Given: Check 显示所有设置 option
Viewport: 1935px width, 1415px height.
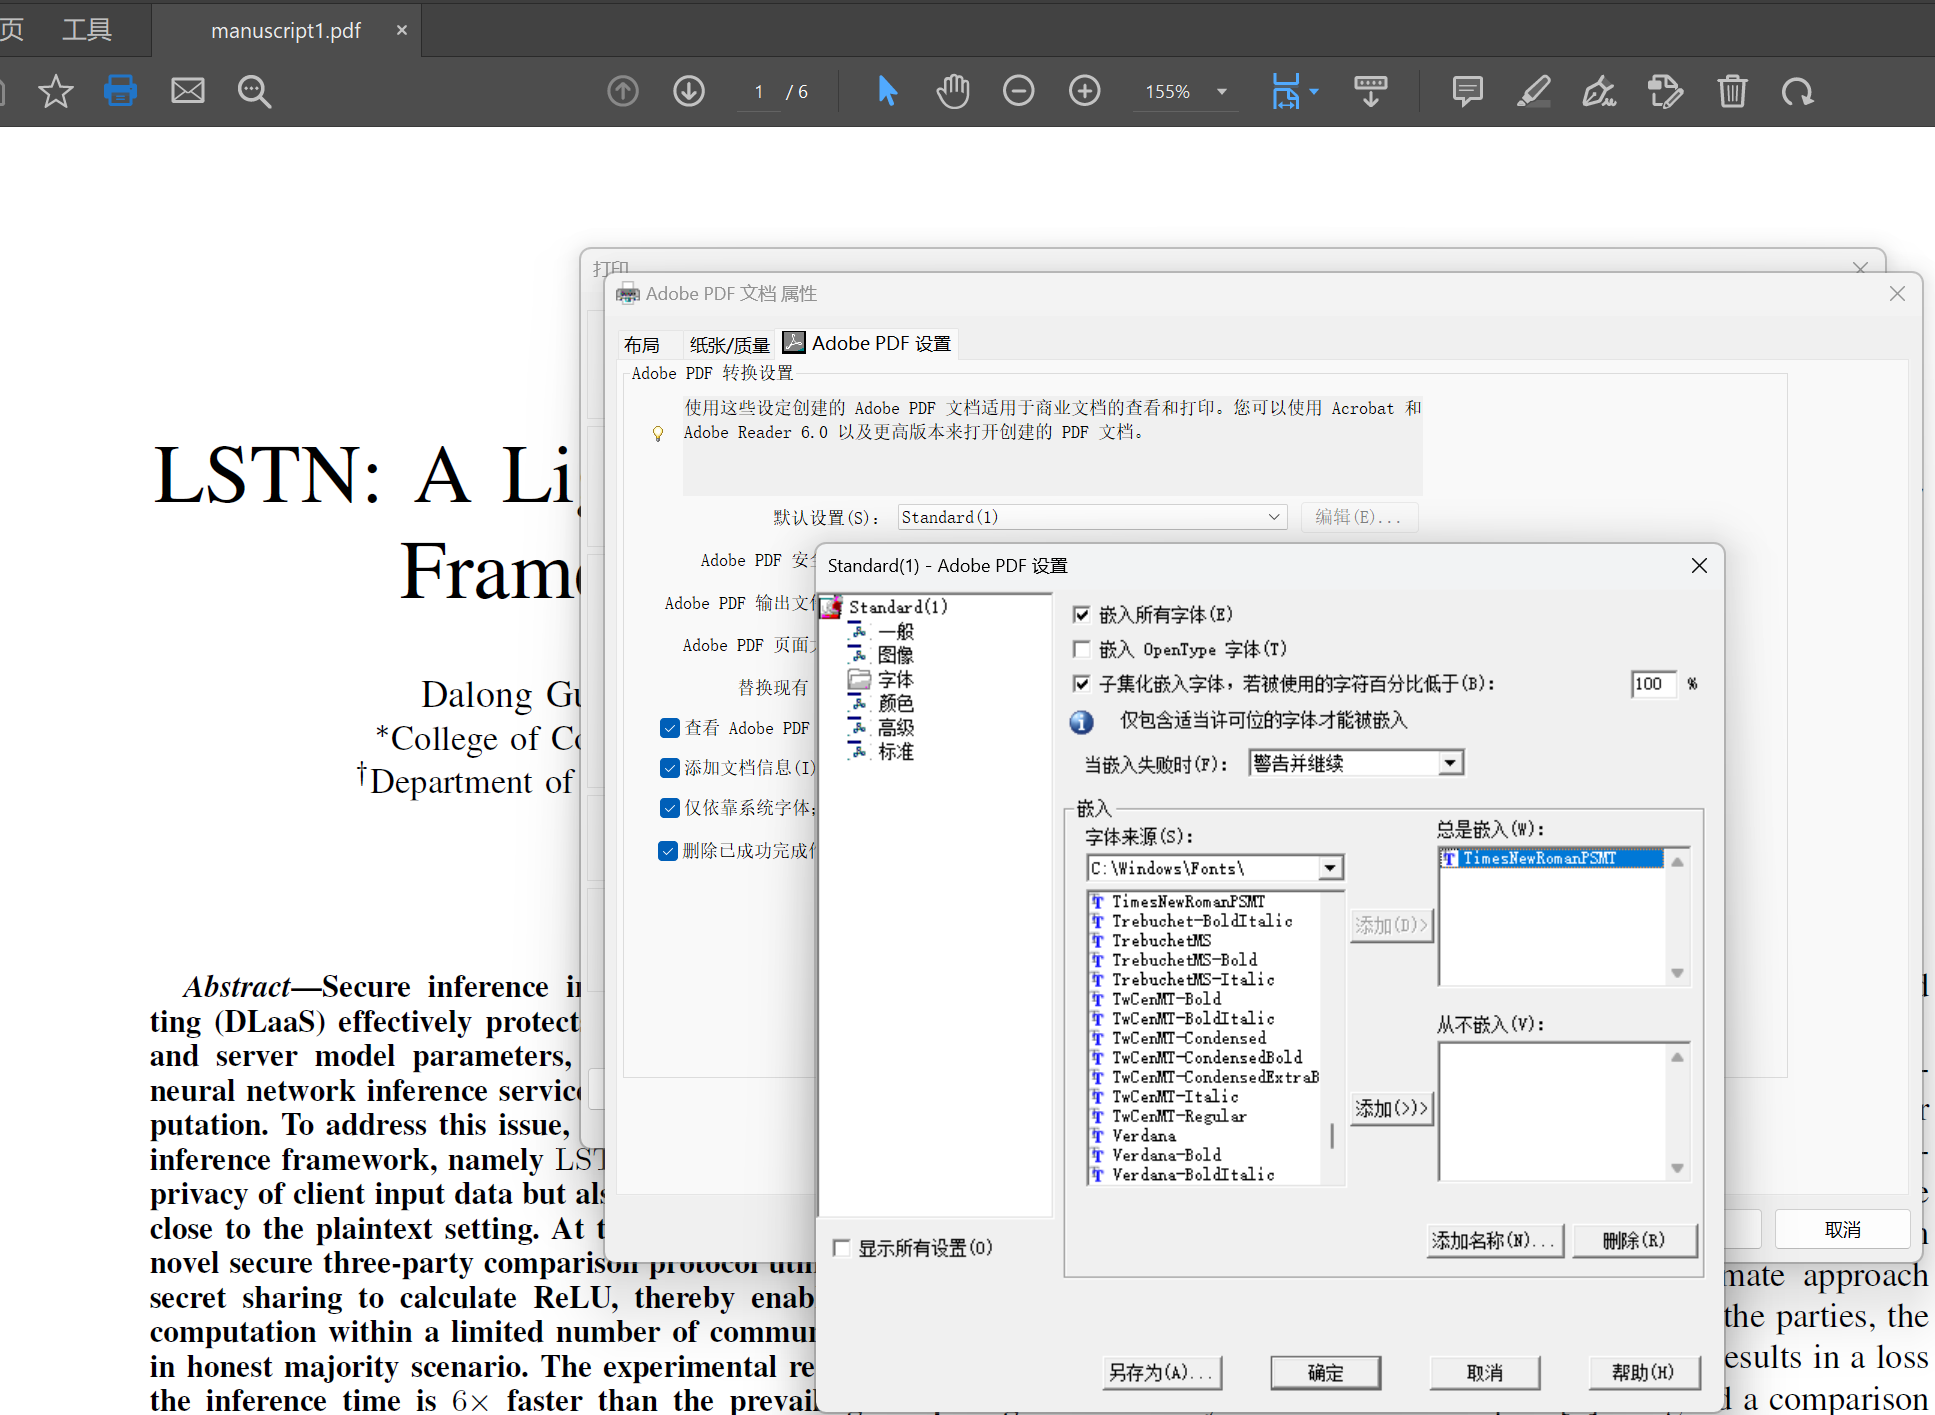Looking at the screenshot, I should coord(841,1247).
